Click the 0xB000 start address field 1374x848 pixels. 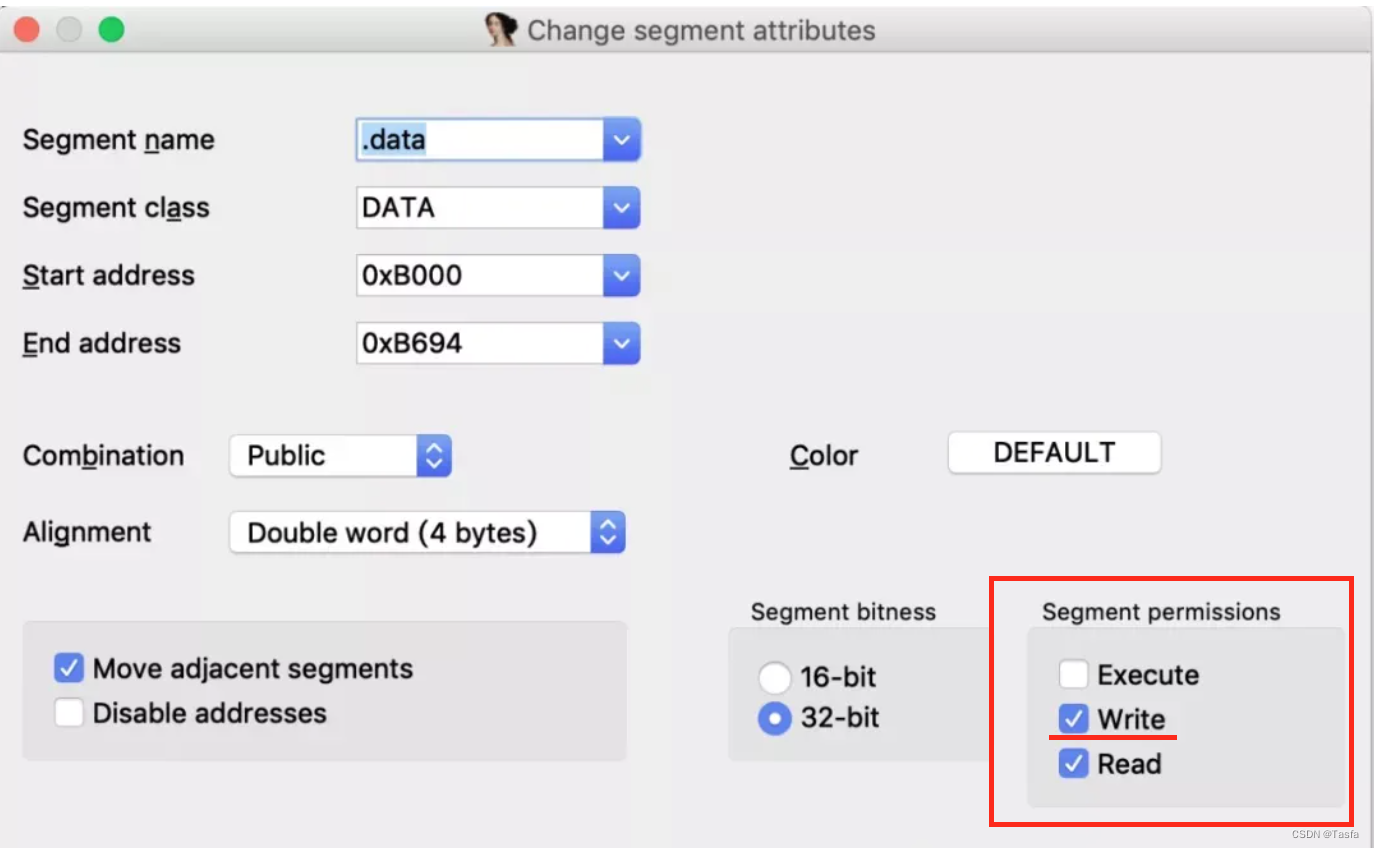(x=480, y=276)
